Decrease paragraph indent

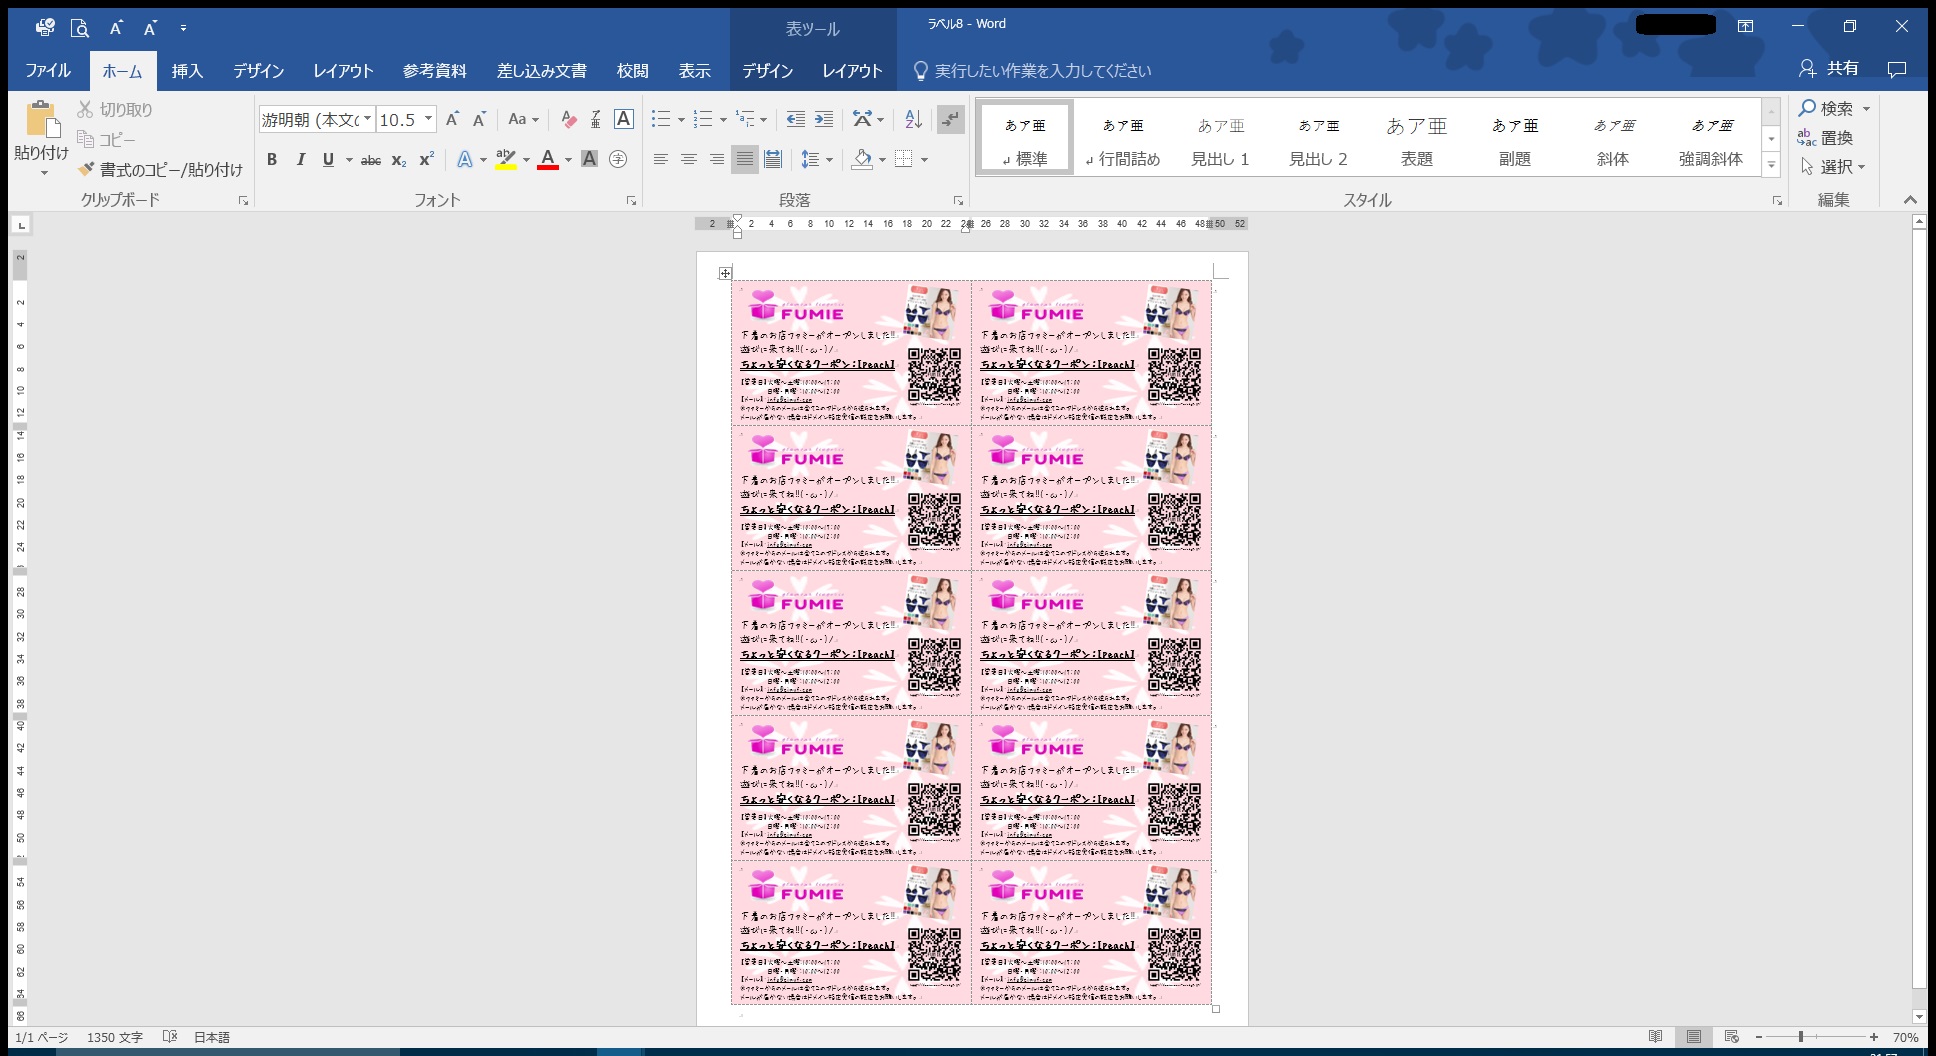(796, 119)
